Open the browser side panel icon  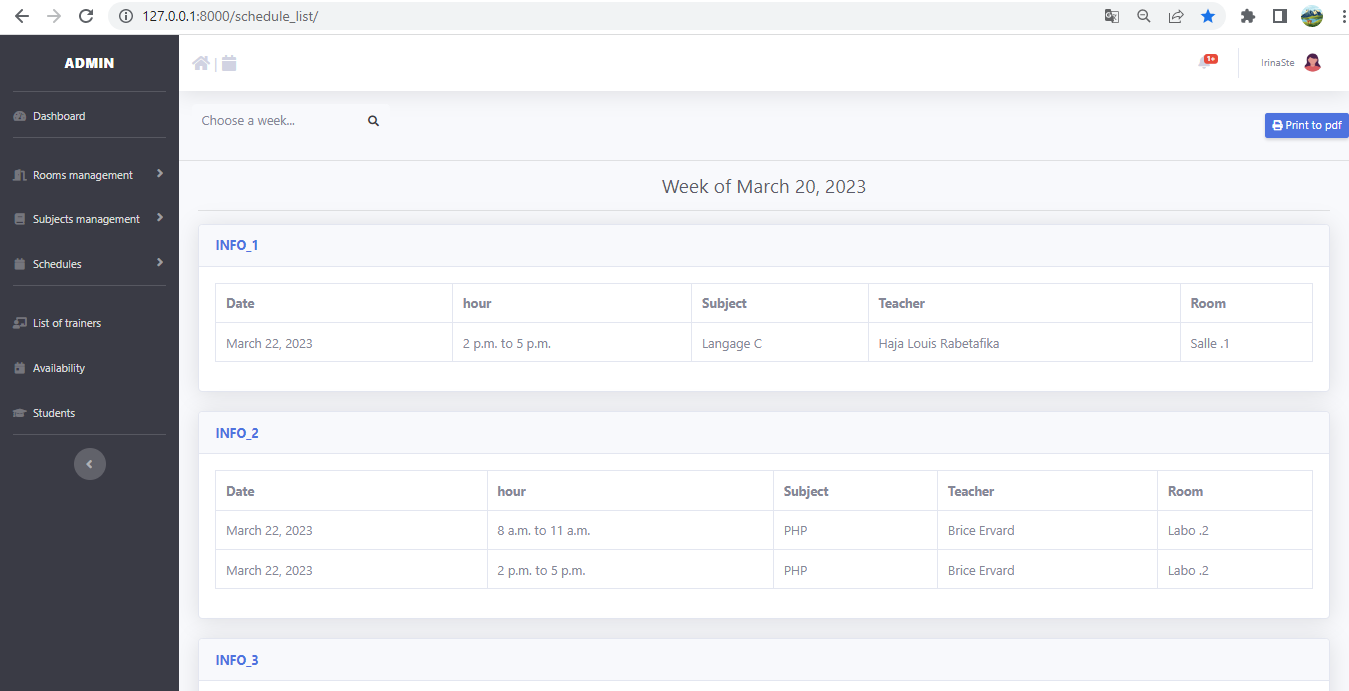coord(1279,16)
